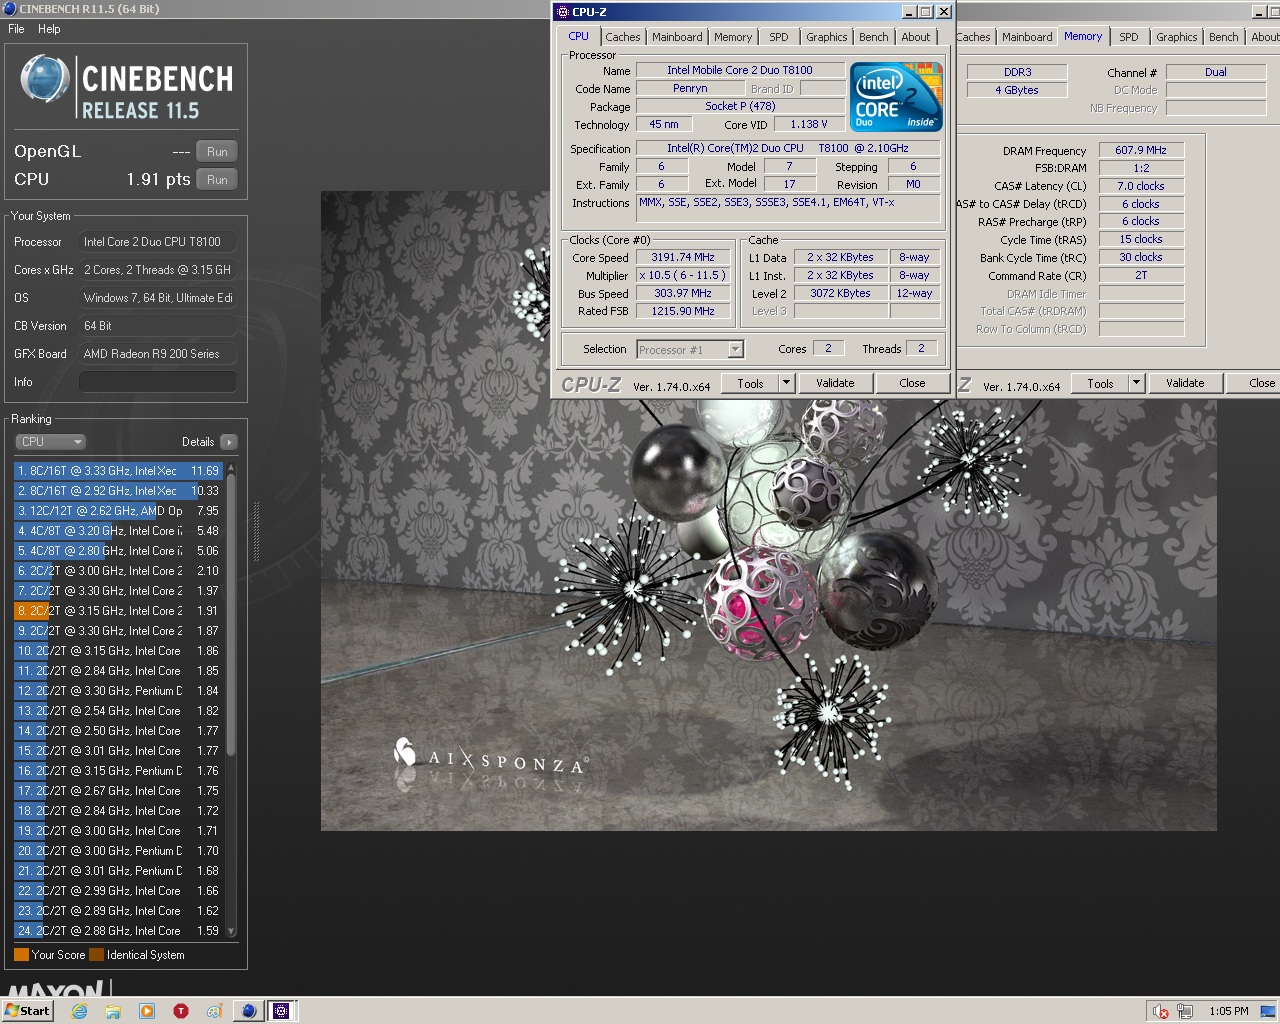Click the DRAM Frequency value 607.9 MHz
This screenshot has width=1280, height=1024.
point(1141,150)
